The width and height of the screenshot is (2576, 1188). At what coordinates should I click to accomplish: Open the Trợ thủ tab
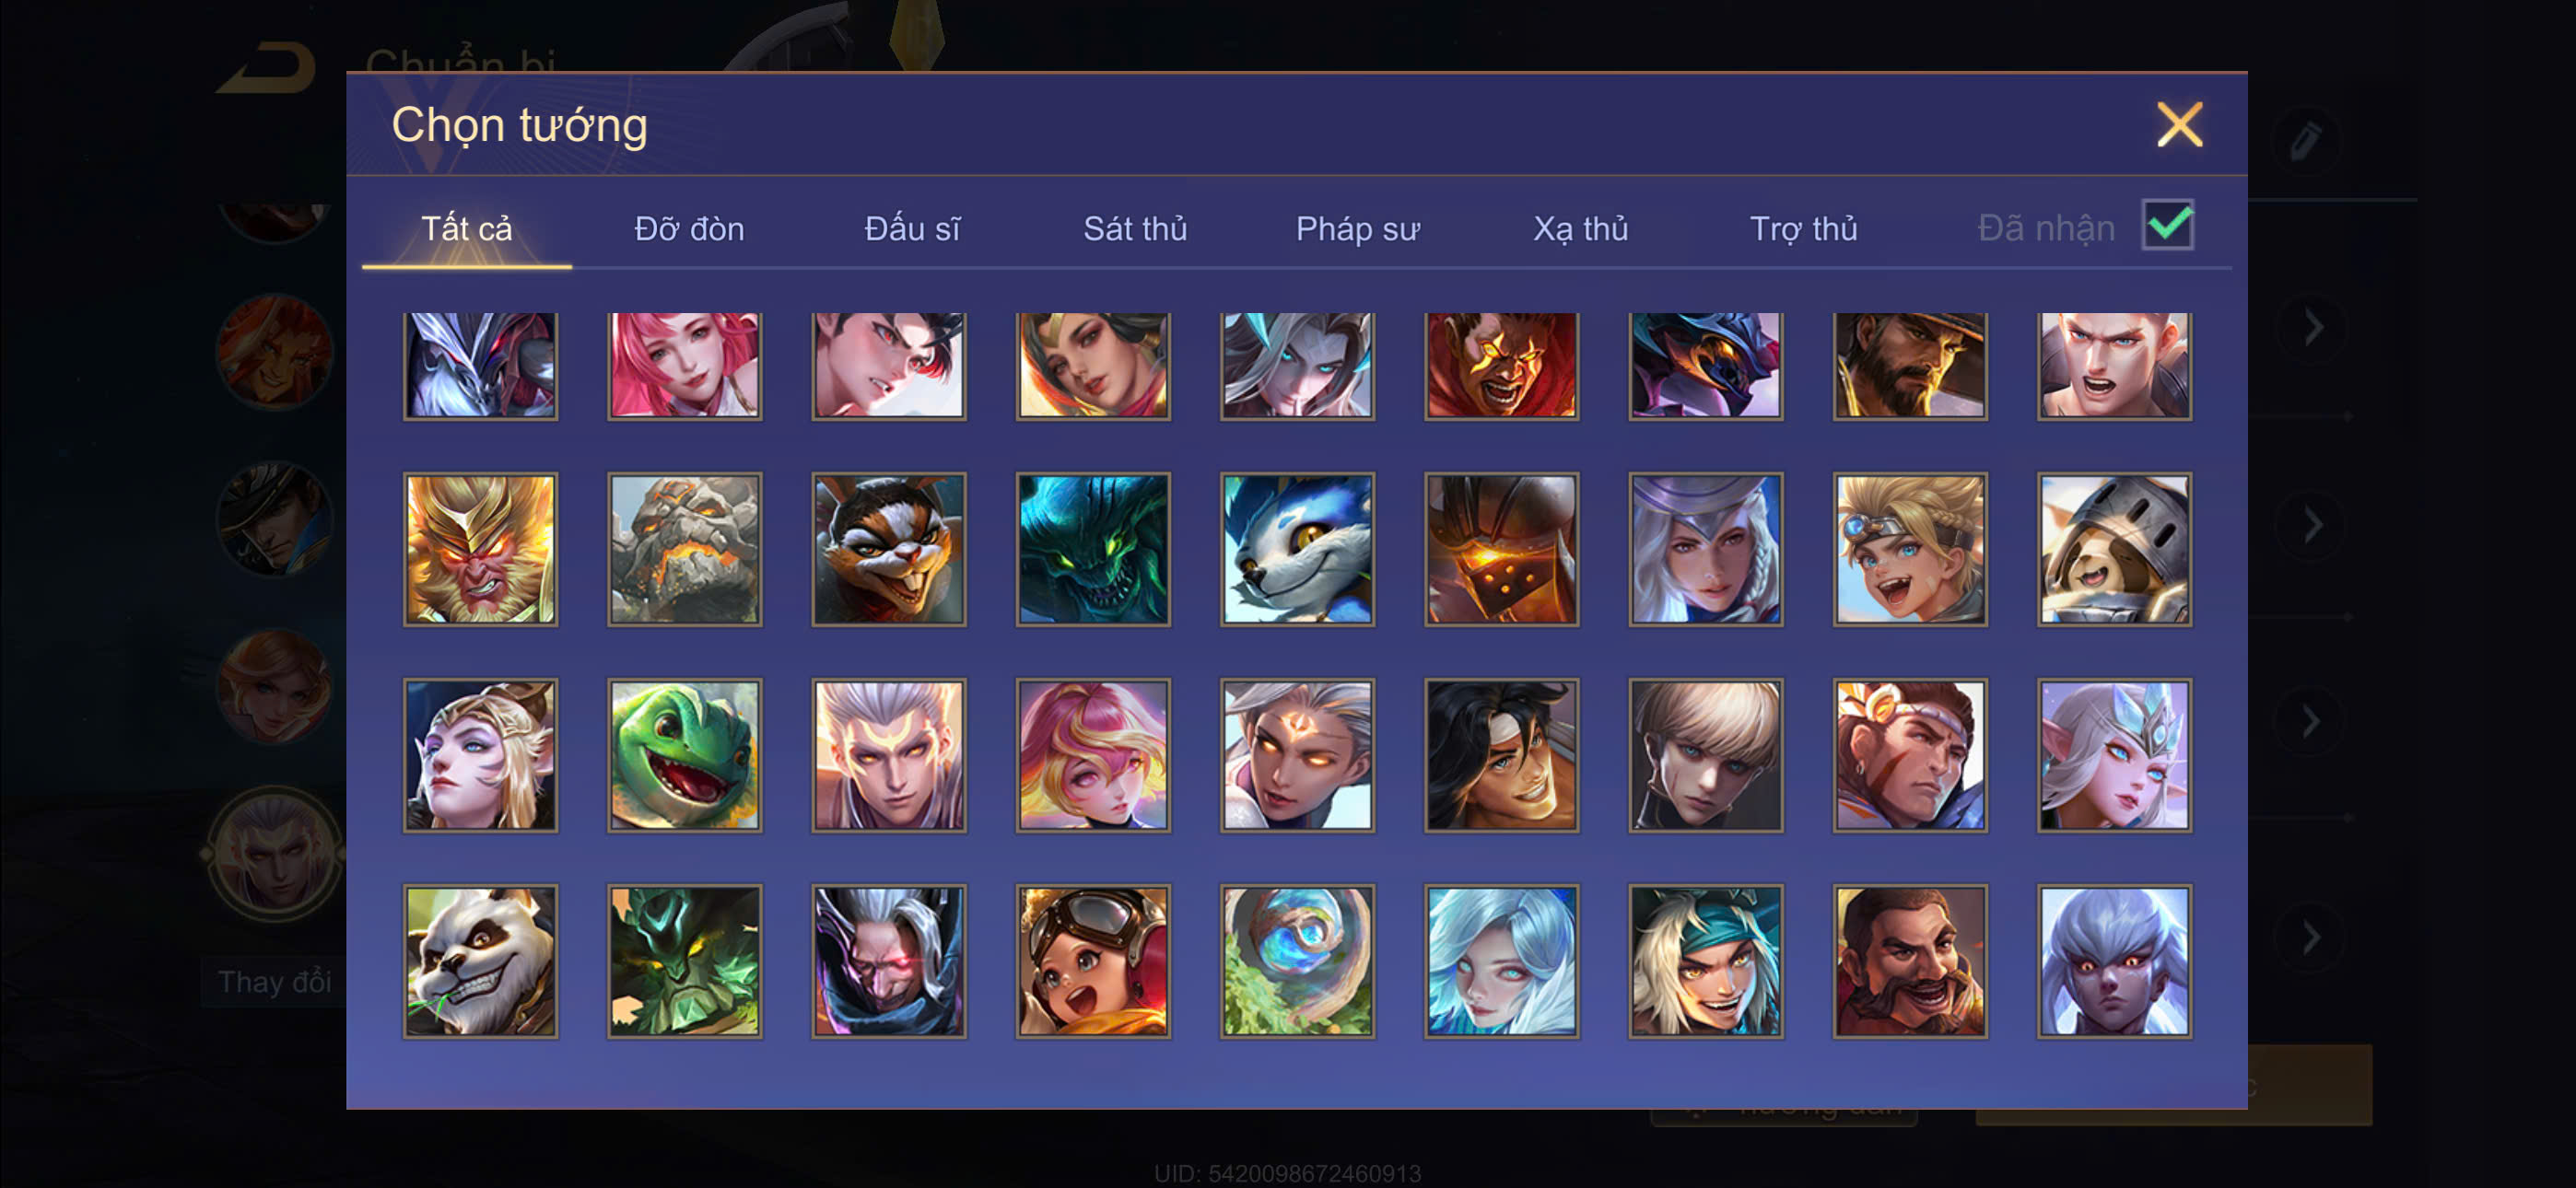coord(1803,229)
